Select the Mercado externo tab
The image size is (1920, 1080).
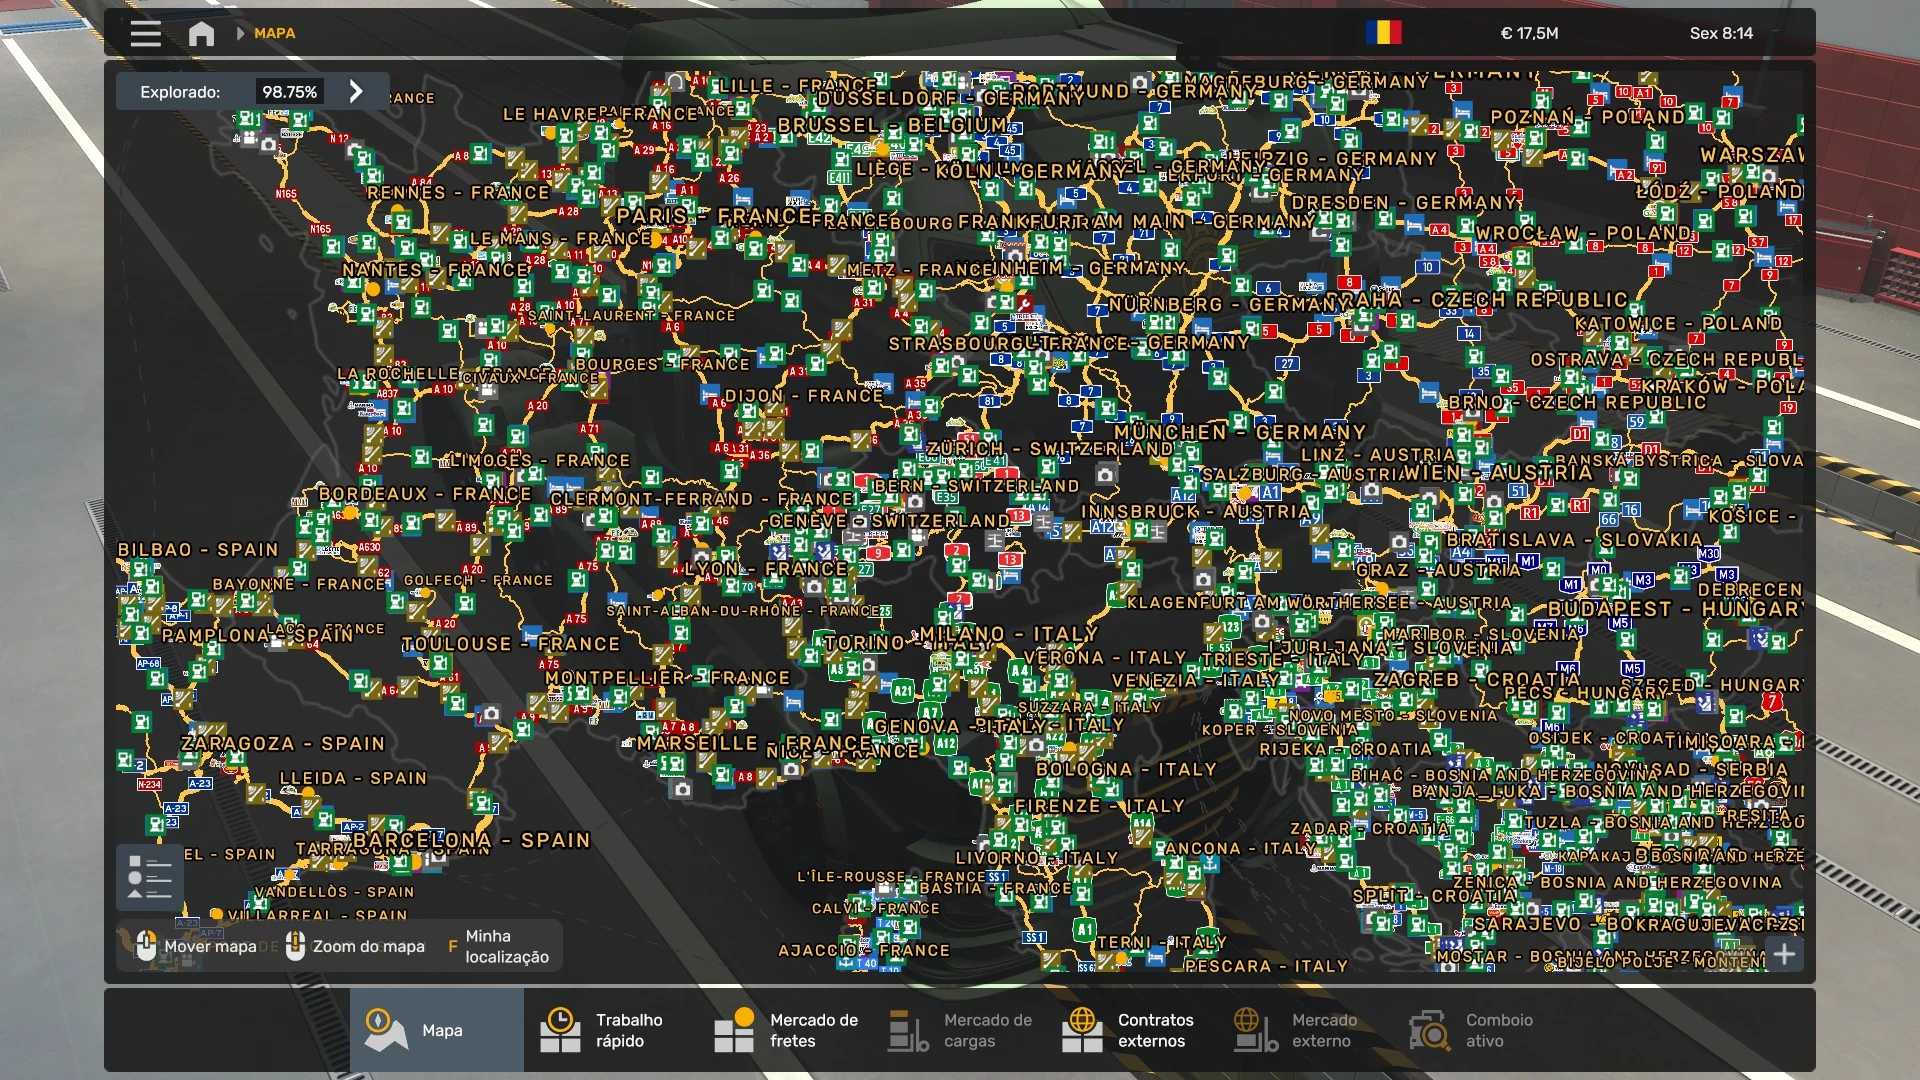pyautogui.click(x=1307, y=1030)
